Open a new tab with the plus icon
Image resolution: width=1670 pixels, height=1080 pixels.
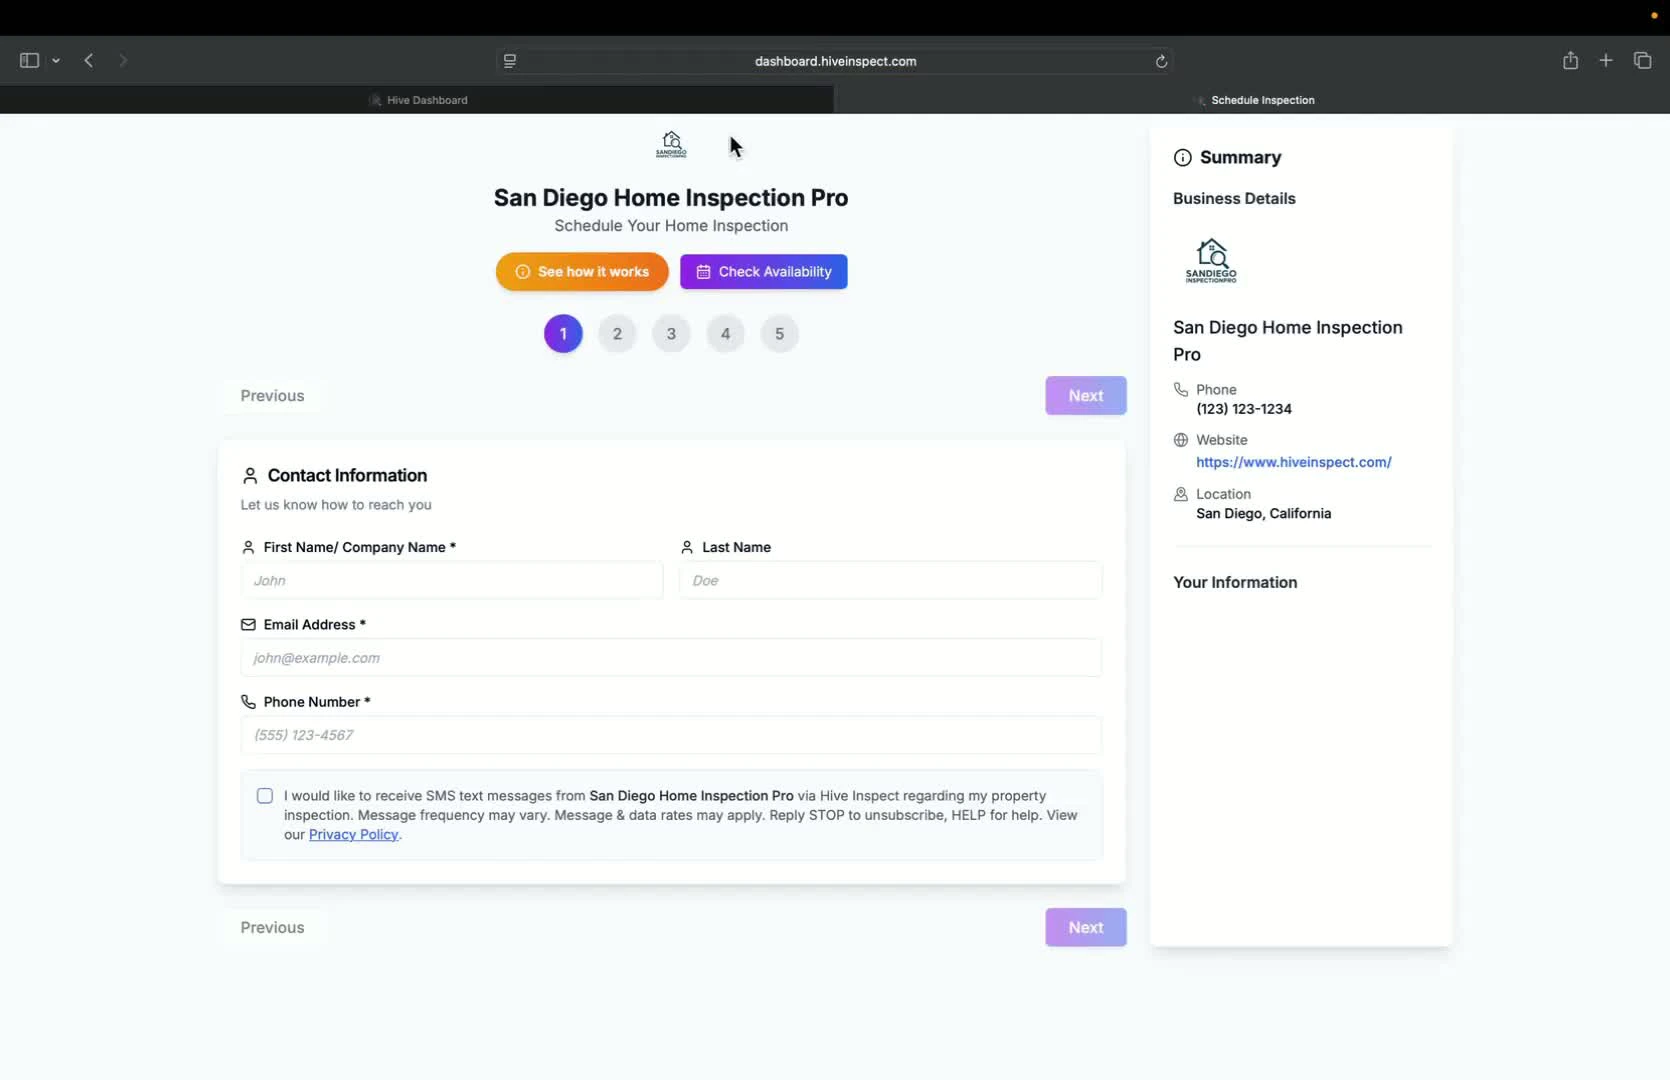pyautogui.click(x=1606, y=61)
